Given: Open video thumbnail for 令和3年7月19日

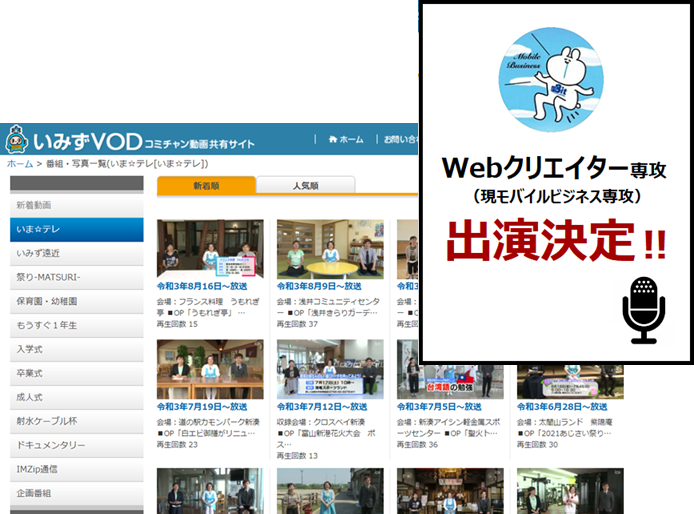Looking at the screenshot, I should pyautogui.click(x=210, y=369).
